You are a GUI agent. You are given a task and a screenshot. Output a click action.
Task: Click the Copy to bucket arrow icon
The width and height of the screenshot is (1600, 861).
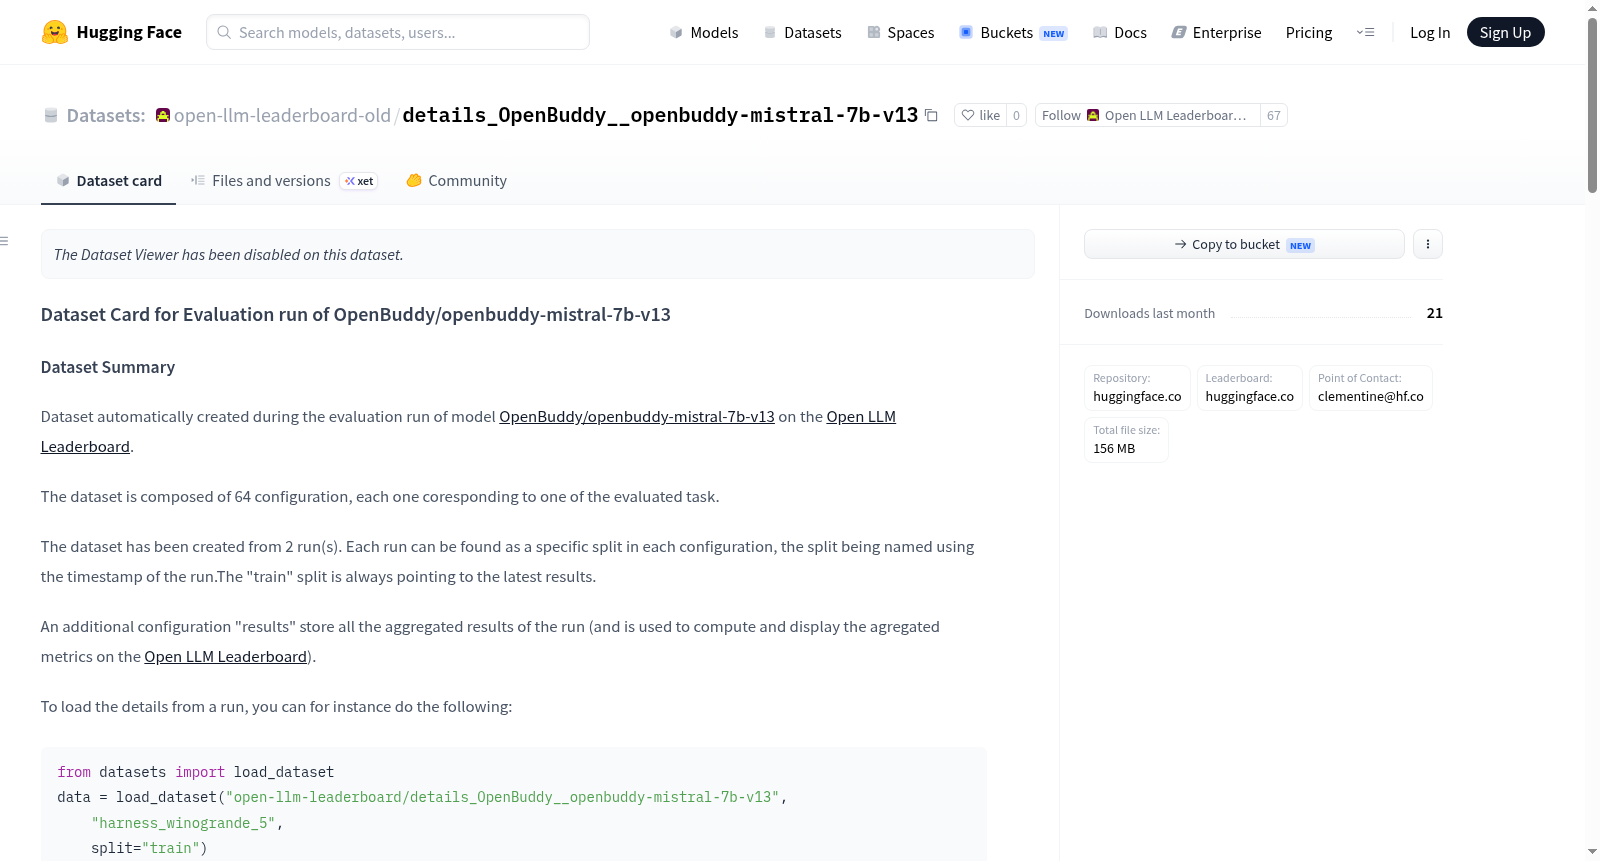point(1181,244)
